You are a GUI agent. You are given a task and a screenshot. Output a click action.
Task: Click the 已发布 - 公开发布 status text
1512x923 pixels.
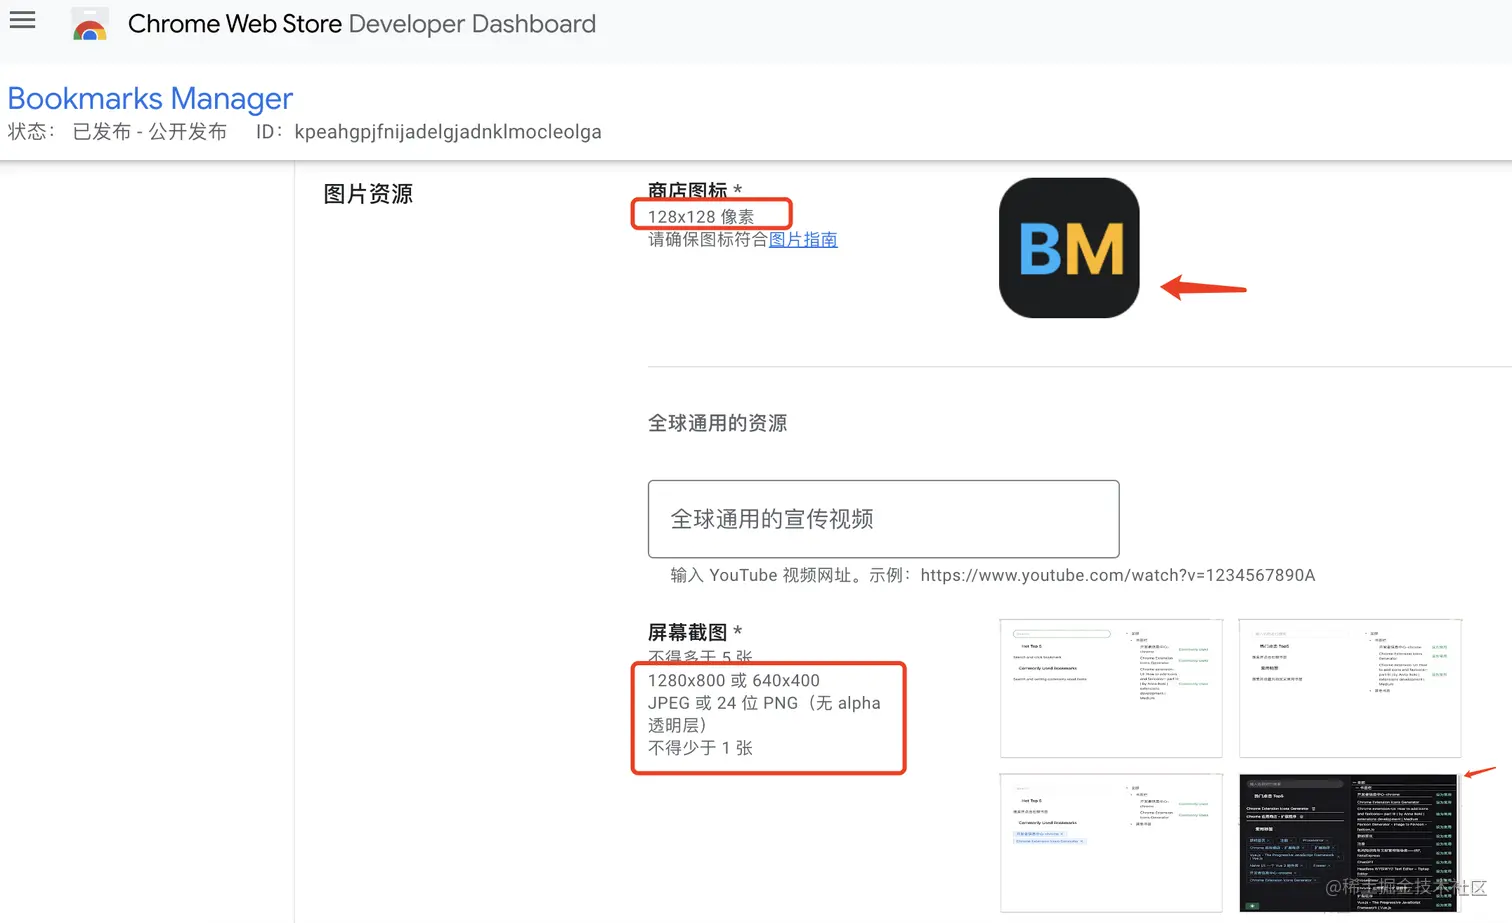[150, 132]
